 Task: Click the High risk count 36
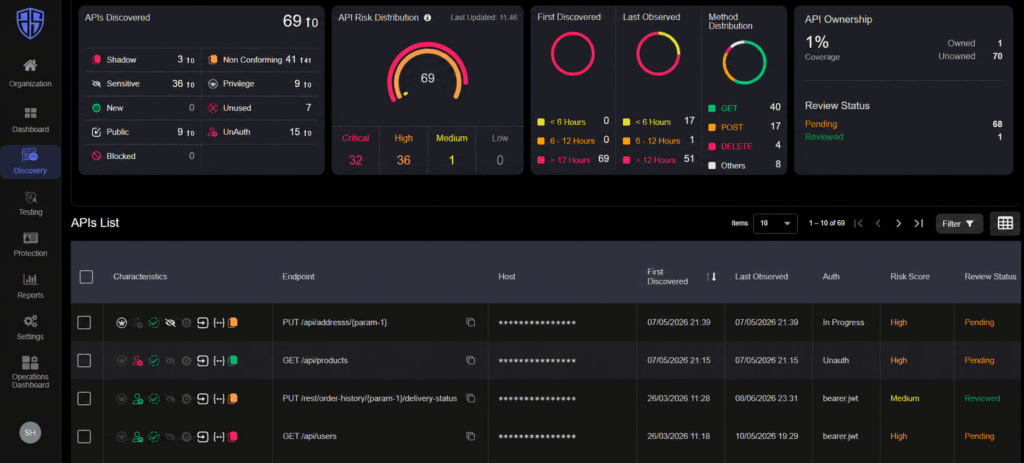404,160
